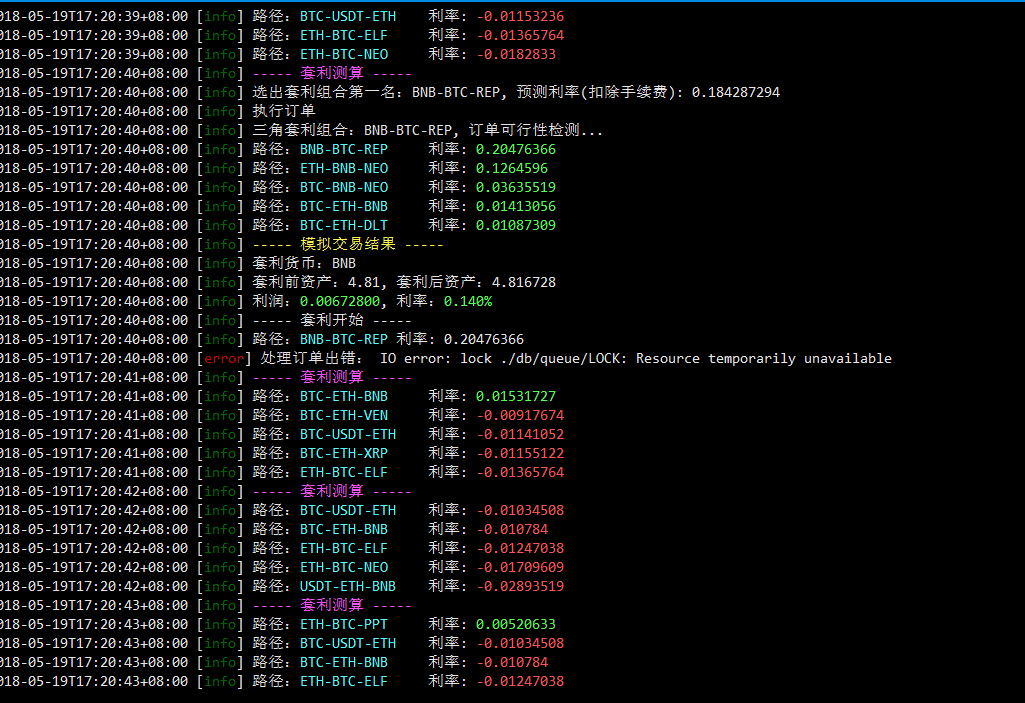This screenshot has width=1025, height=703.
Task: Click the yellow 模拟交易结果 header
Action: pos(348,244)
